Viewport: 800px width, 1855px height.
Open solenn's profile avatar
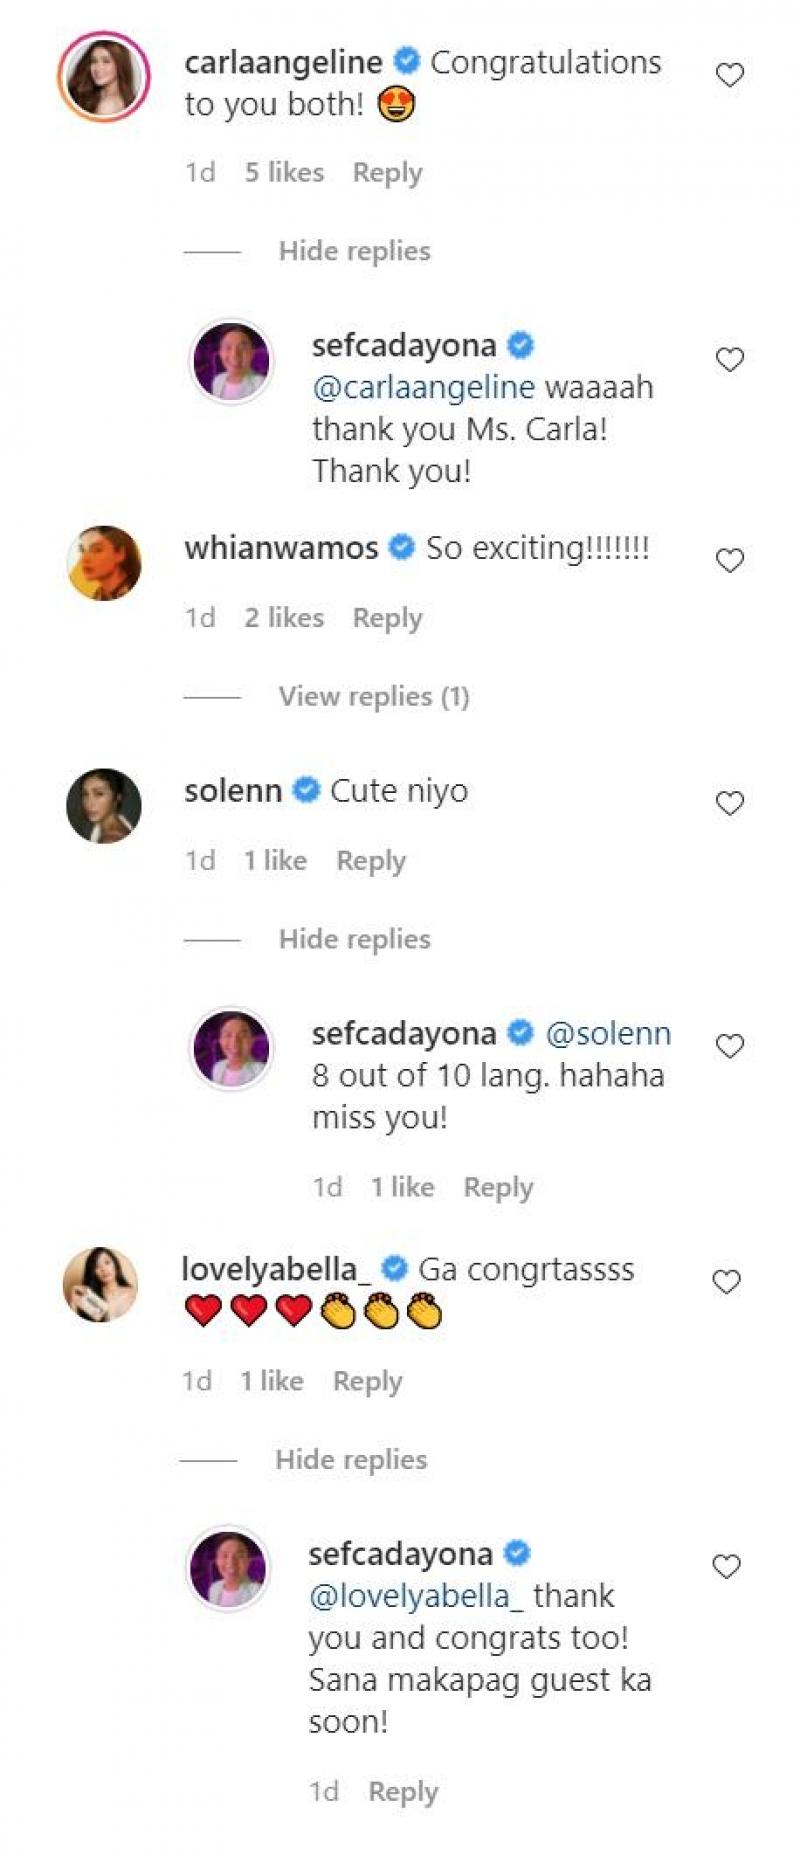click(104, 806)
